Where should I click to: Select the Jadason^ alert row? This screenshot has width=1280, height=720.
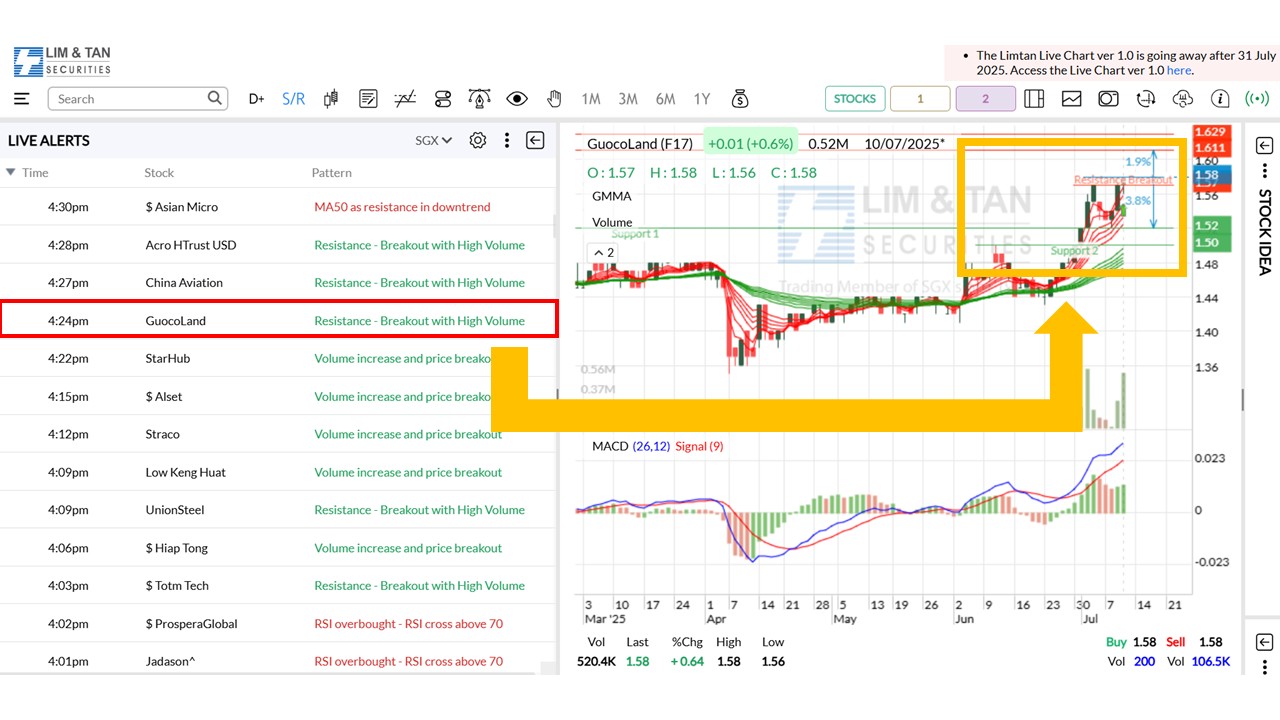click(278, 661)
